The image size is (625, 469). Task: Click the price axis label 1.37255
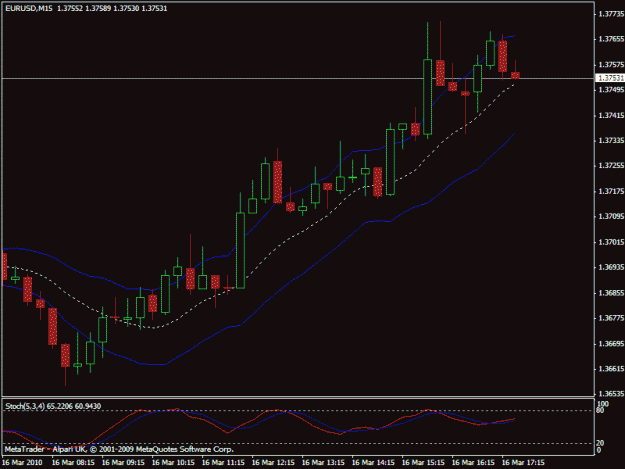611,166
